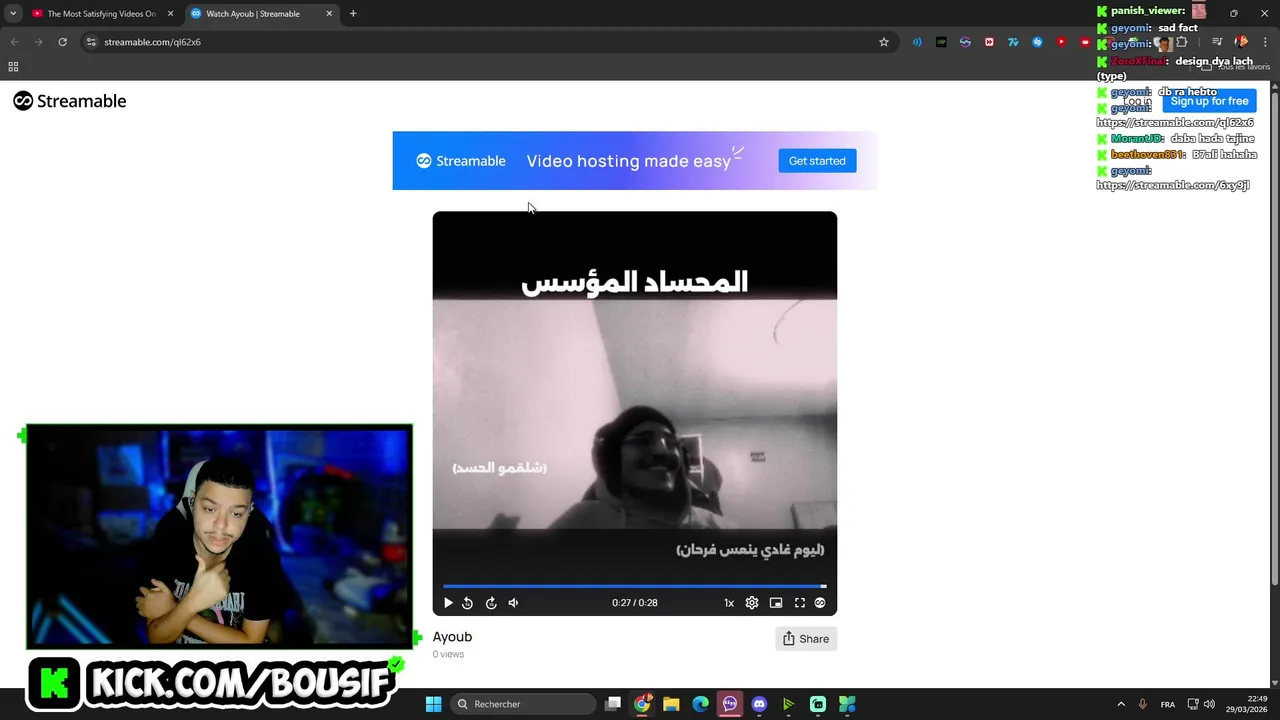Screen dimensions: 1280x720
Task: Skip forward 10 seconds in the video
Action: coord(491,603)
